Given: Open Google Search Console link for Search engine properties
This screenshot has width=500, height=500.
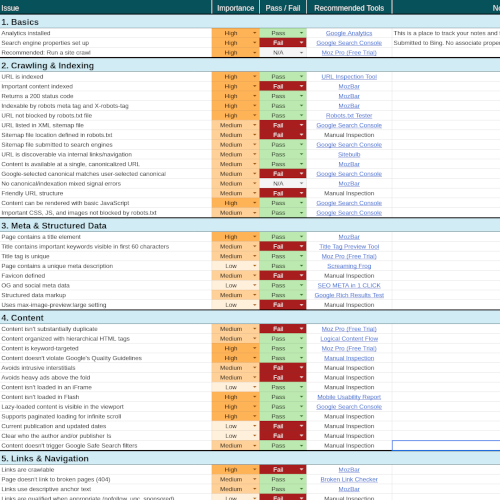Looking at the screenshot, I should (349, 43).
